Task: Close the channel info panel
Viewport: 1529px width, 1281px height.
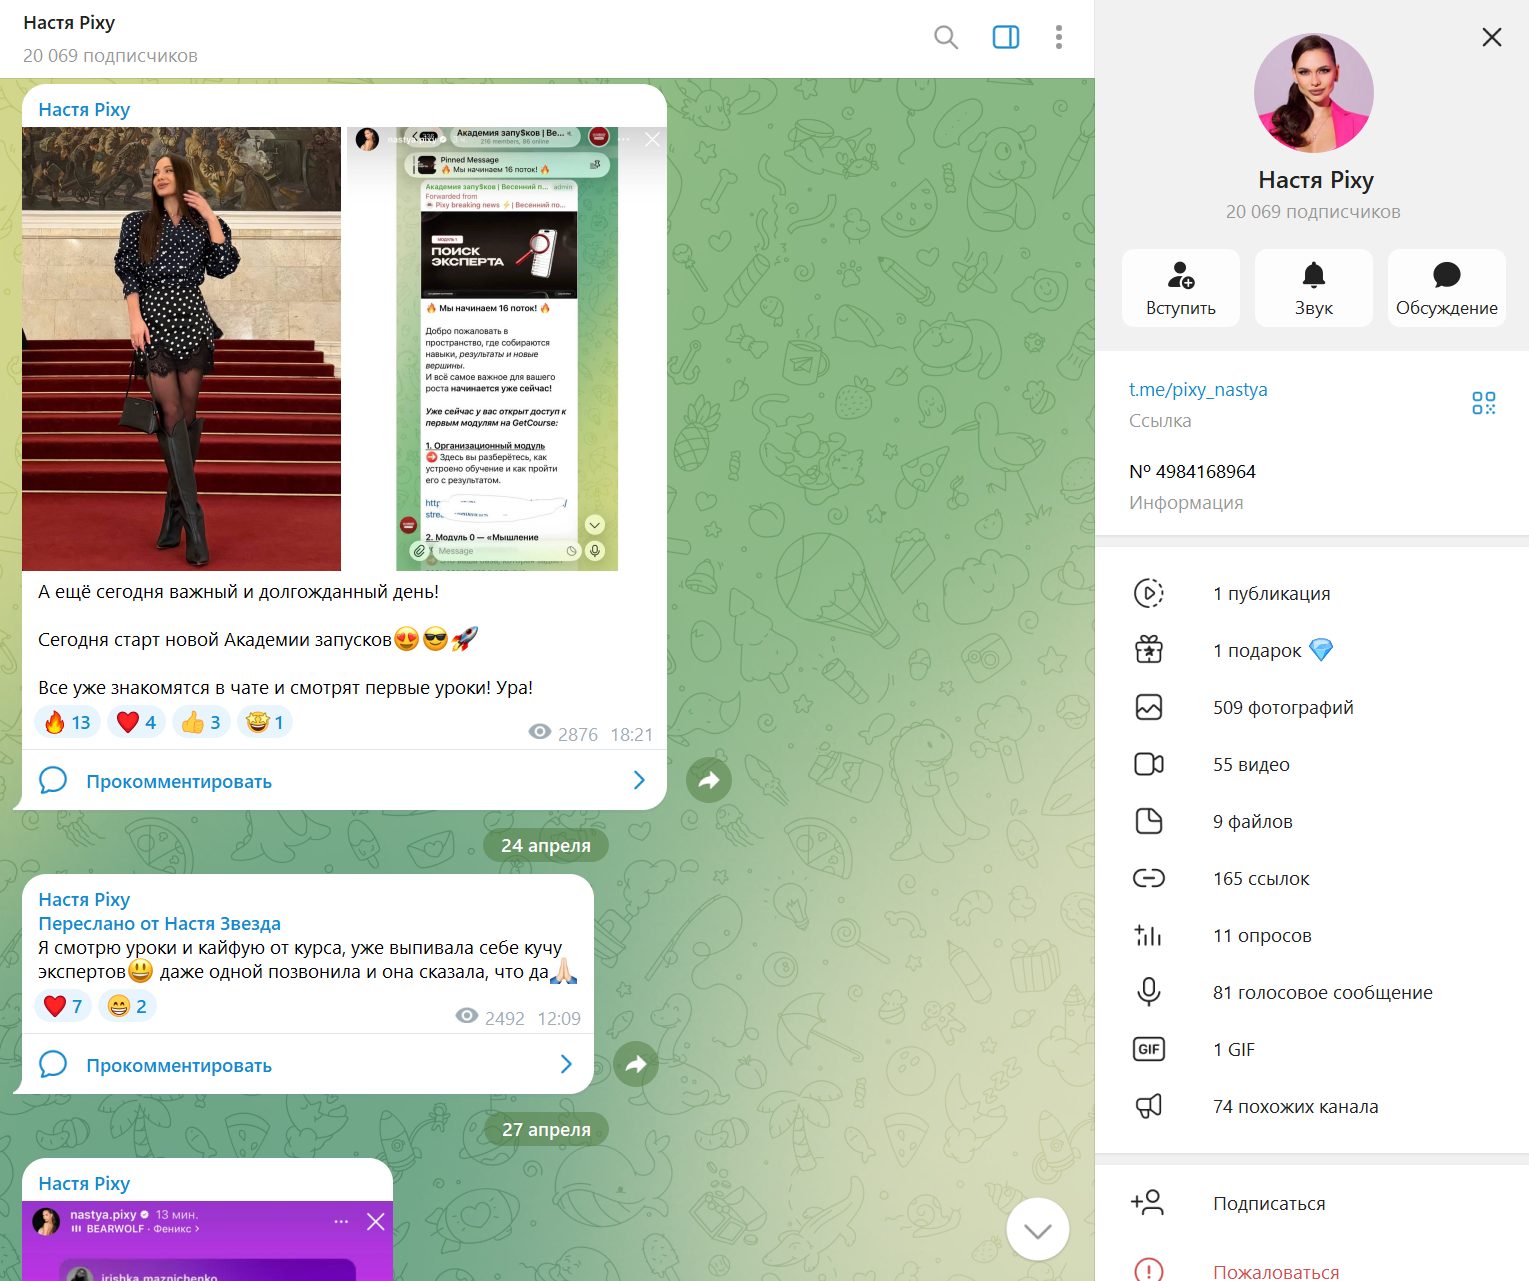Action: [x=1491, y=37]
